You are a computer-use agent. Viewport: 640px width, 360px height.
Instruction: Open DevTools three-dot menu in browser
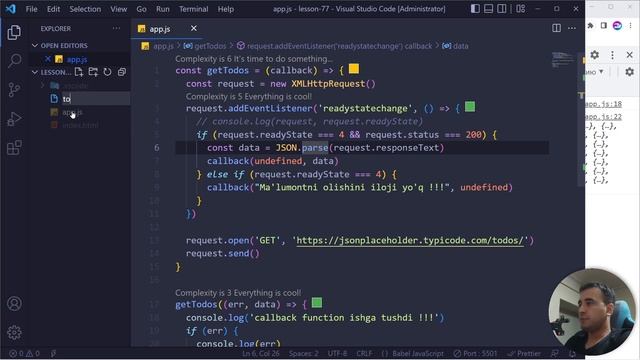[x=612, y=55]
